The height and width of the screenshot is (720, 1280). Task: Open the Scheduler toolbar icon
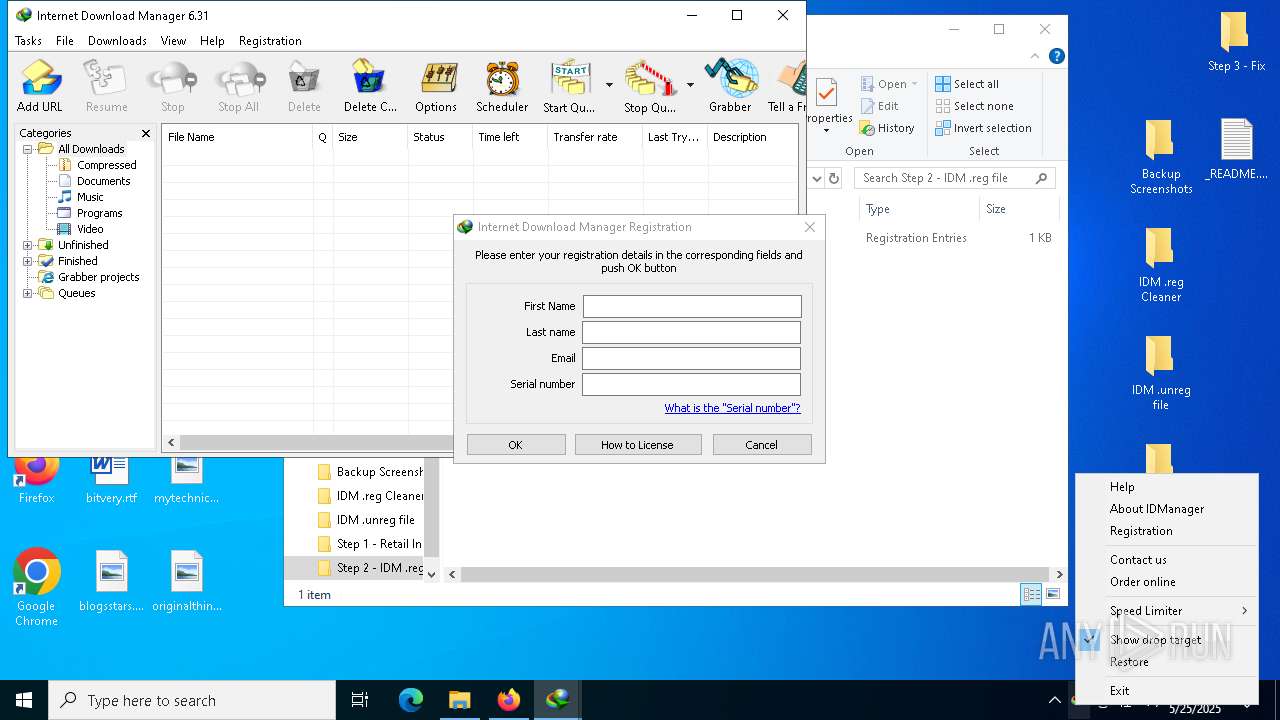tap(502, 85)
